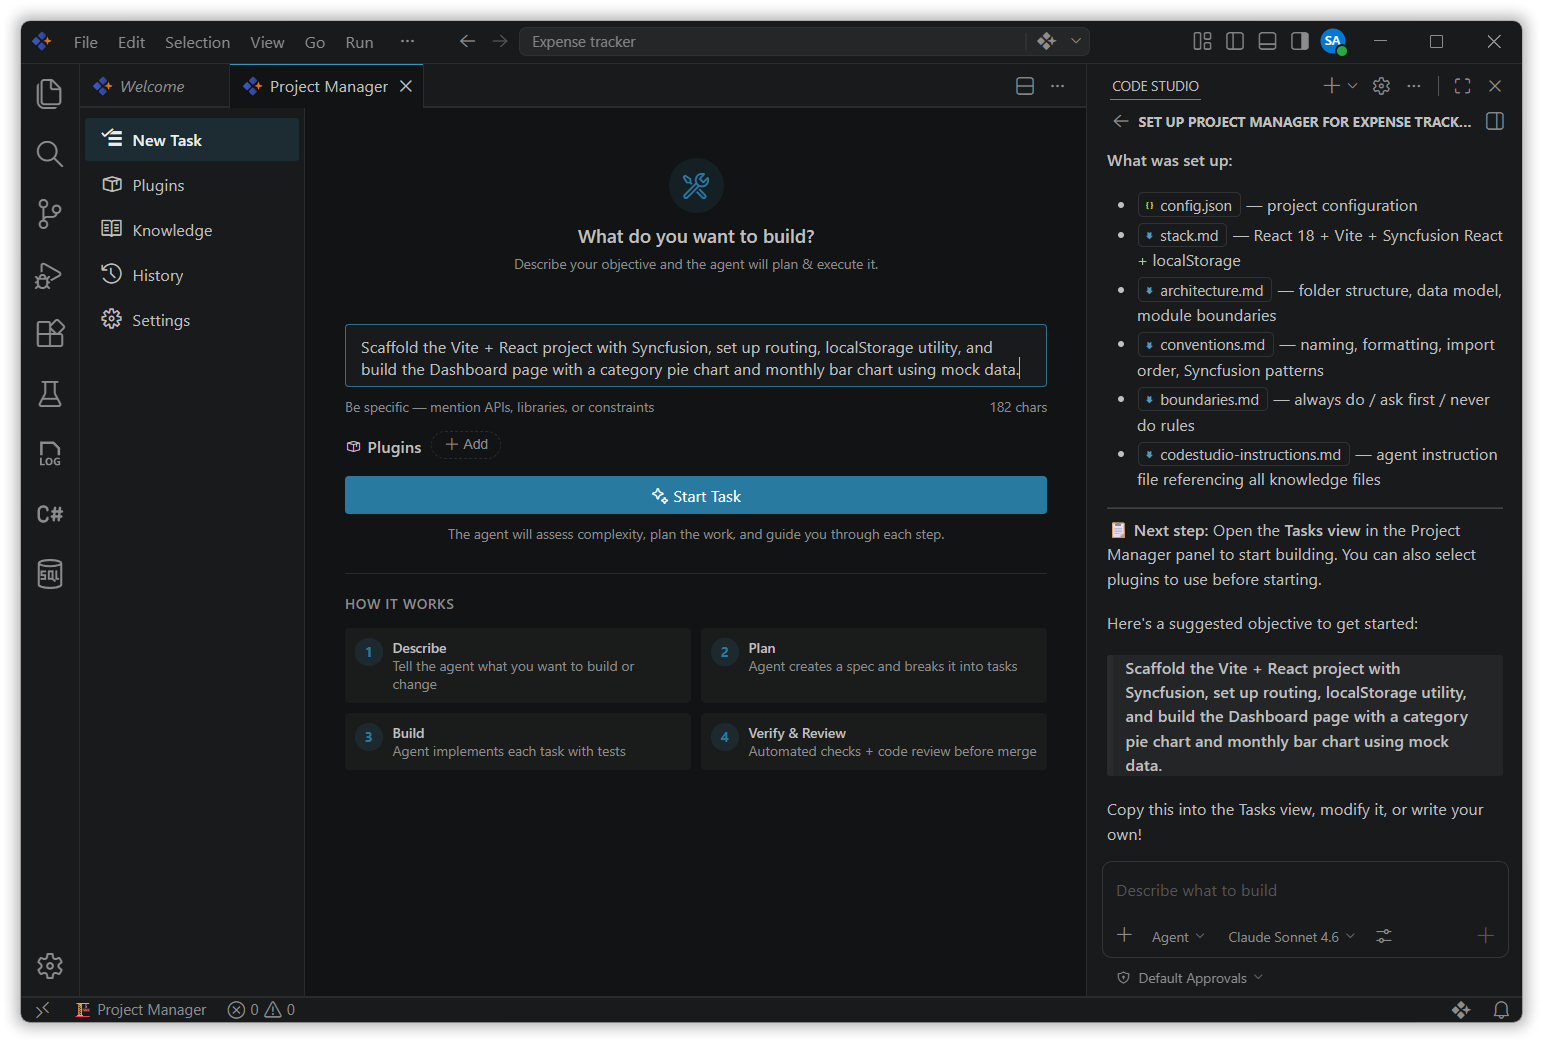
Task: Click the errors and warnings status indicator
Action: 261,1010
